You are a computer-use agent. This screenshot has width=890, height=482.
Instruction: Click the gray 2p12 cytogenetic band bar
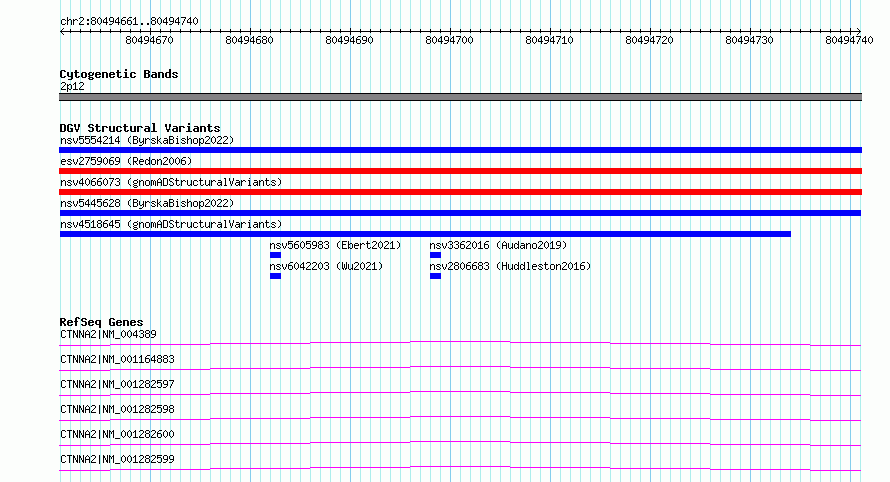460,97
